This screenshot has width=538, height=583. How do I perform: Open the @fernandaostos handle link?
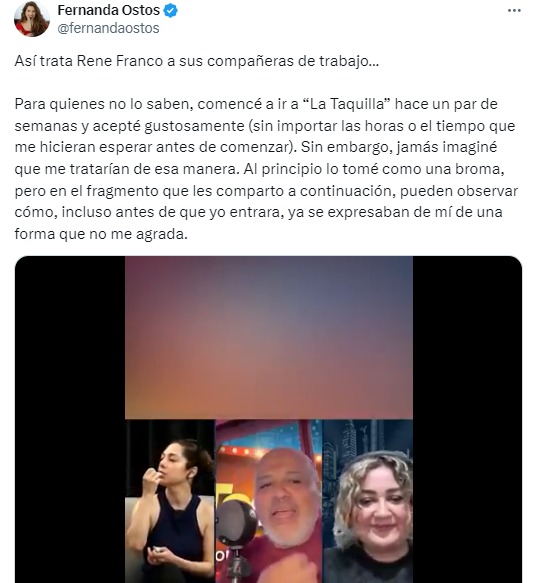(108, 28)
